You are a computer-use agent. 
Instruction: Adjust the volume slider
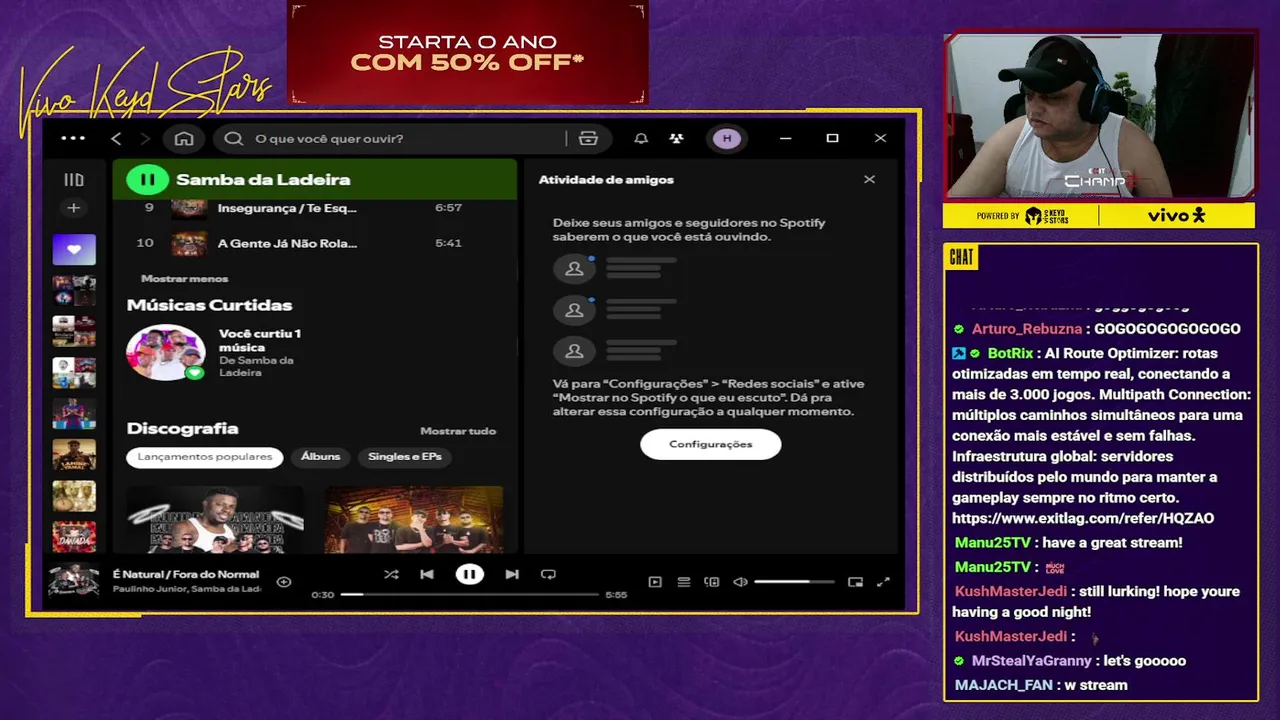794,582
